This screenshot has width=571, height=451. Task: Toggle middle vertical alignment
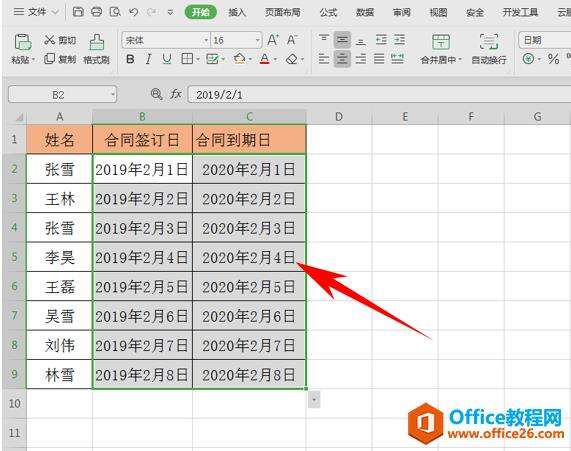342,40
